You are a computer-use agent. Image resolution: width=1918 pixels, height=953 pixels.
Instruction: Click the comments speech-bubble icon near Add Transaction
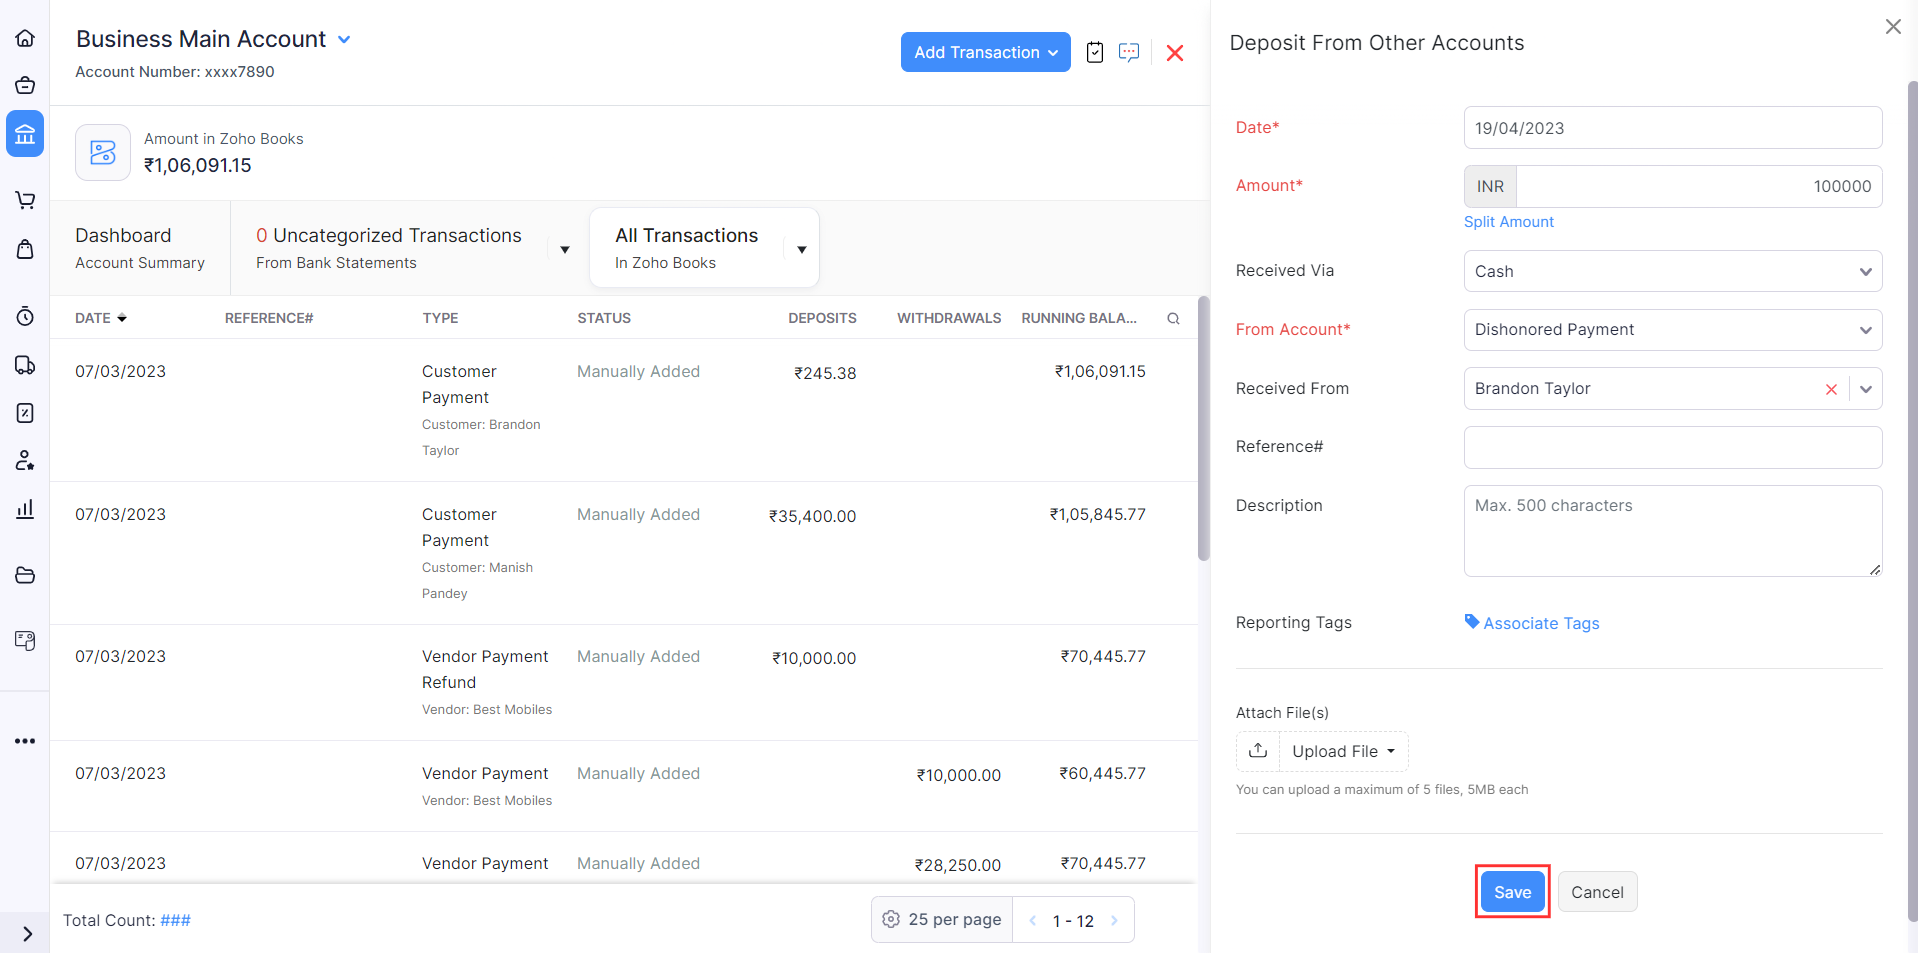tap(1129, 52)
